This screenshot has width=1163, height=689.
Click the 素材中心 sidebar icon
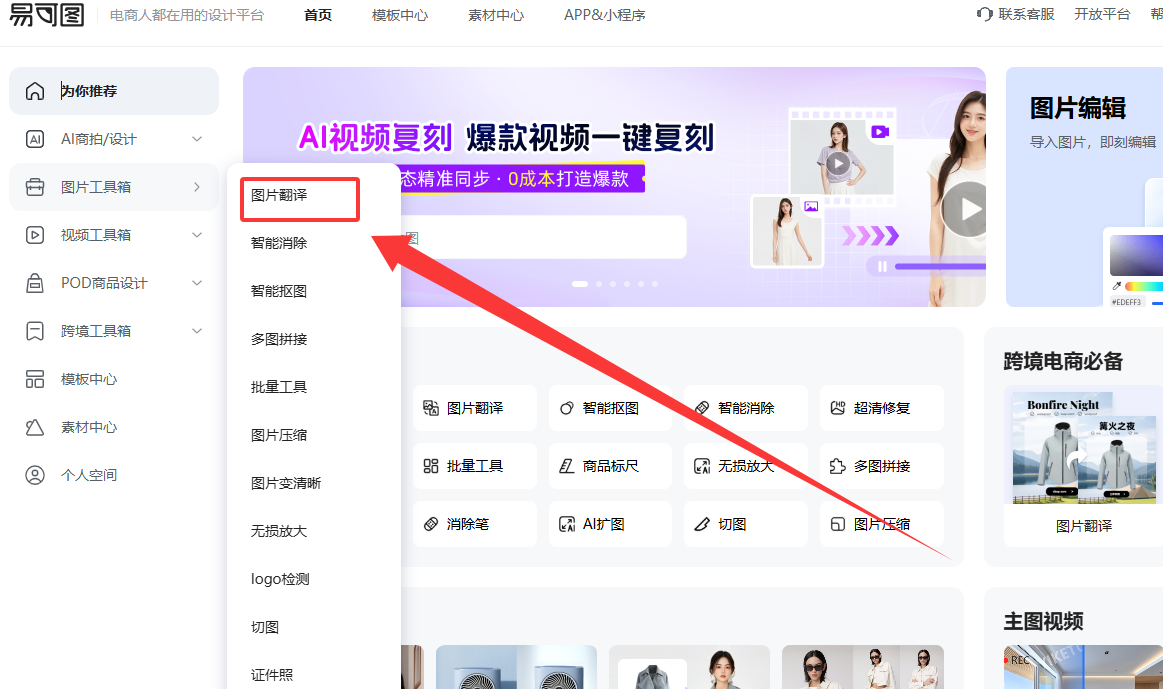(35, 427)
